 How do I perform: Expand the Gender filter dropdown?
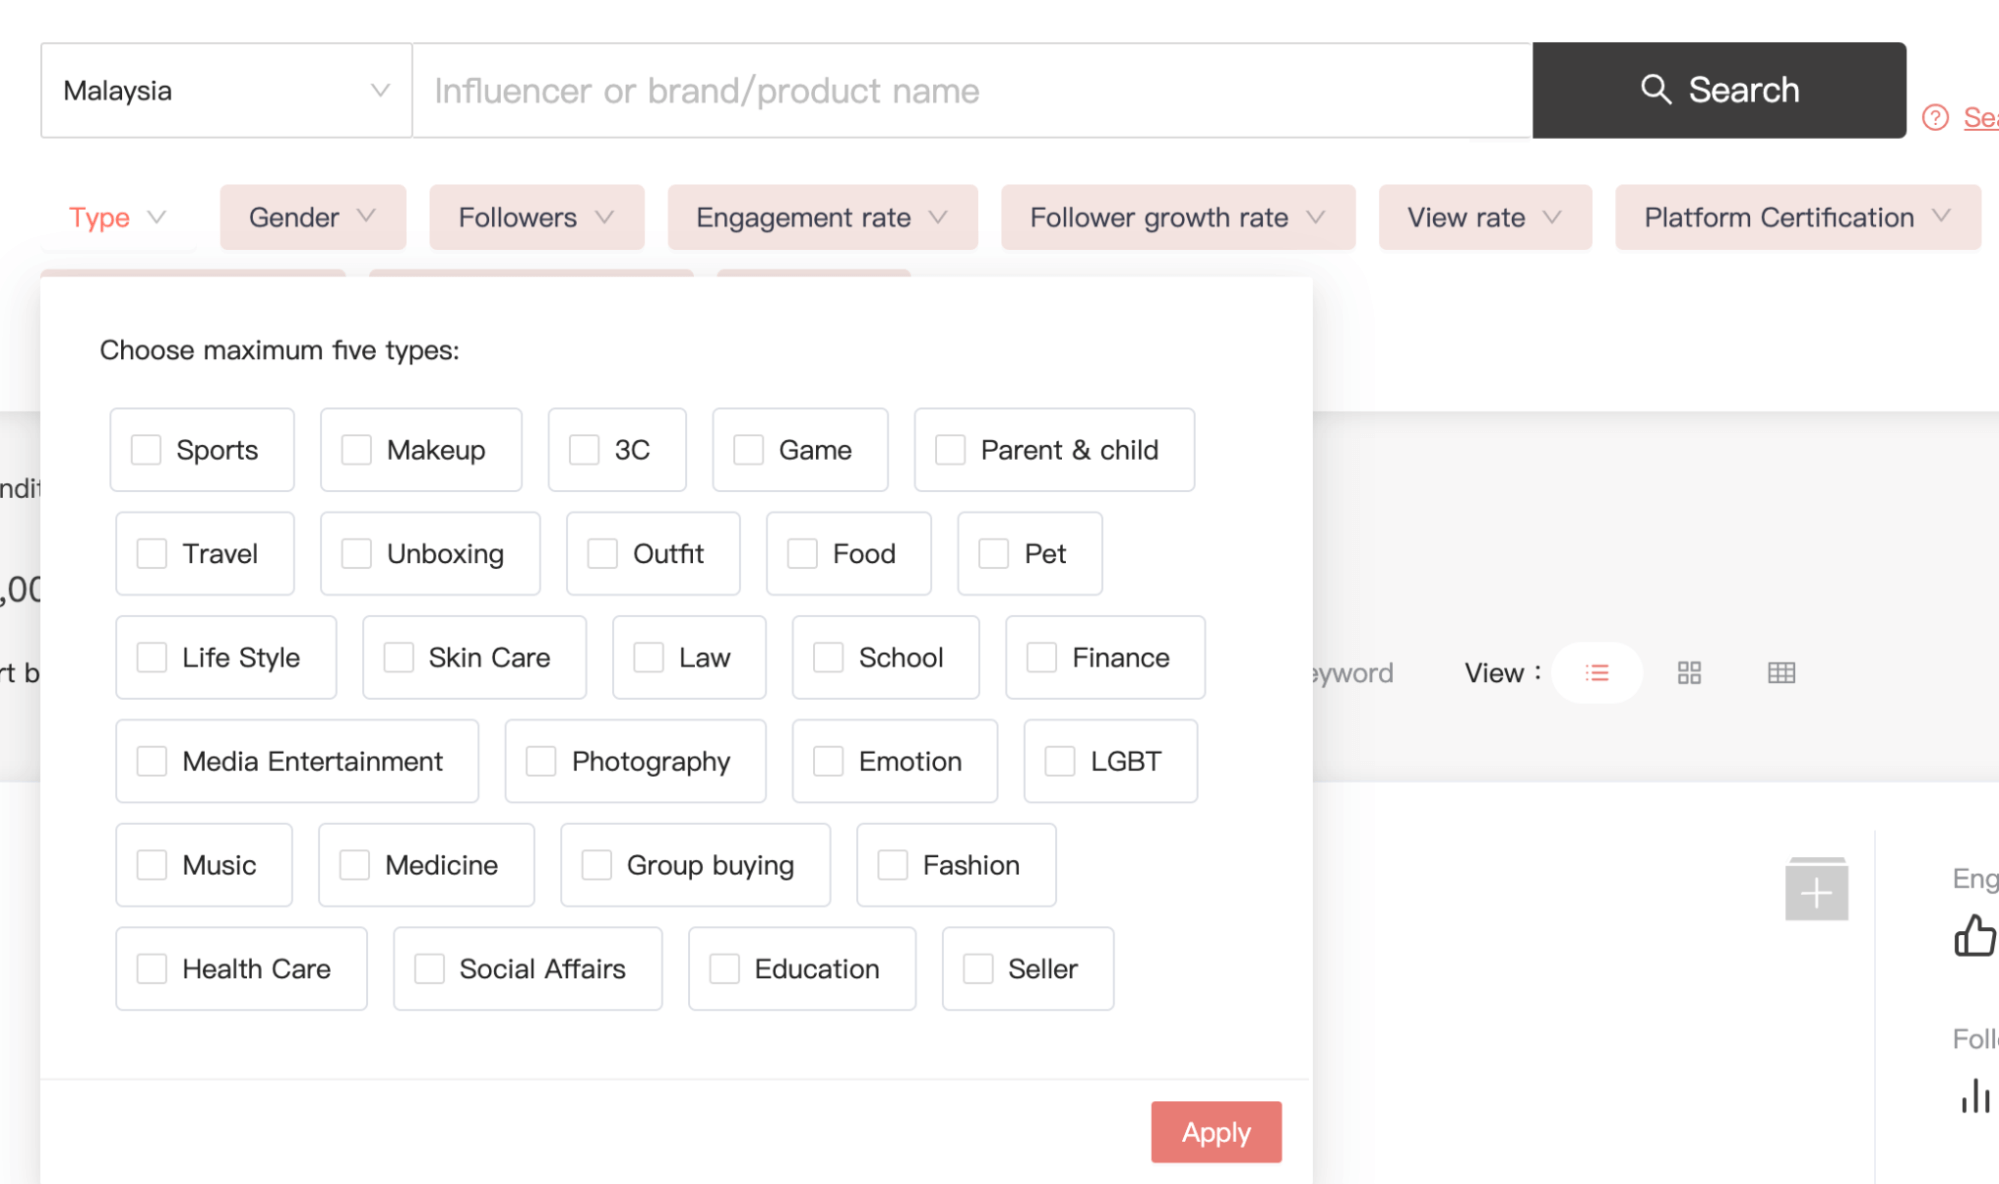pos(313,217)
